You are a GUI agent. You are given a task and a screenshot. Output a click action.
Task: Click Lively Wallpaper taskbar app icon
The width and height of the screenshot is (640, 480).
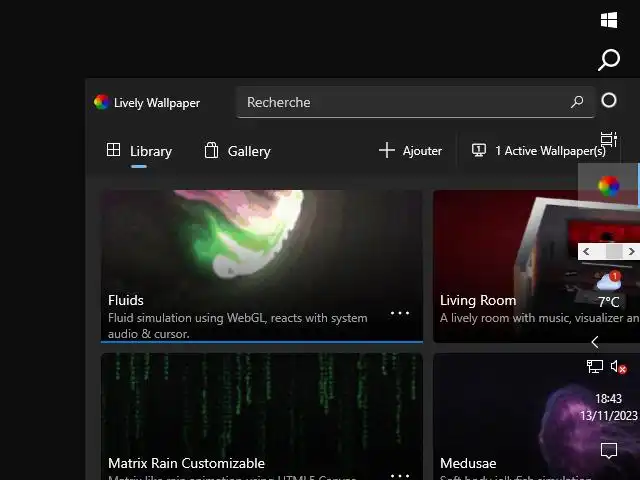pos(609,186)
